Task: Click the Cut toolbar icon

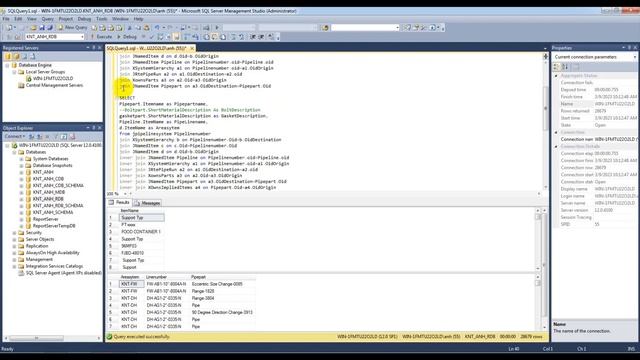Action: point(130,27)
